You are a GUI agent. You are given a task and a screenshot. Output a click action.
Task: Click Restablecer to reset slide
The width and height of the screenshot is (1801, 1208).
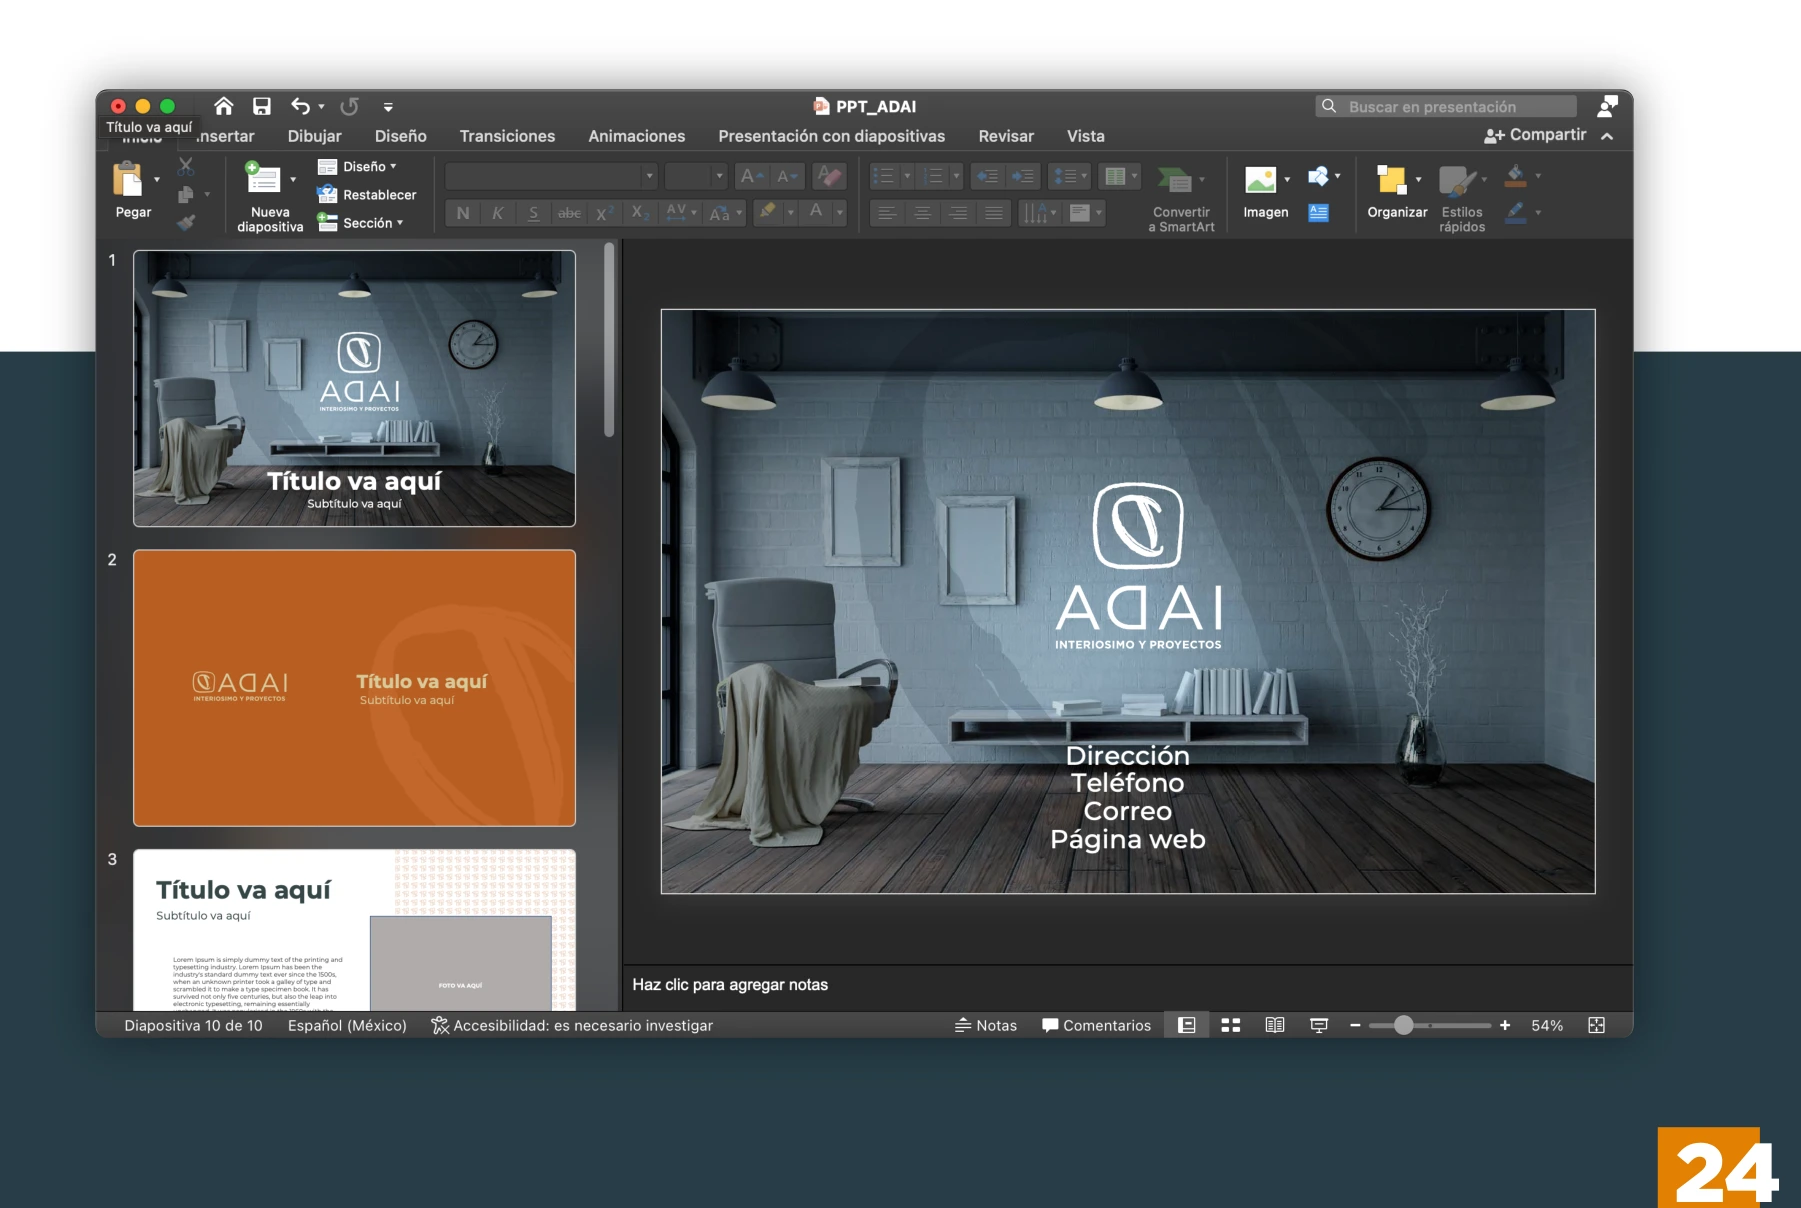366,195
